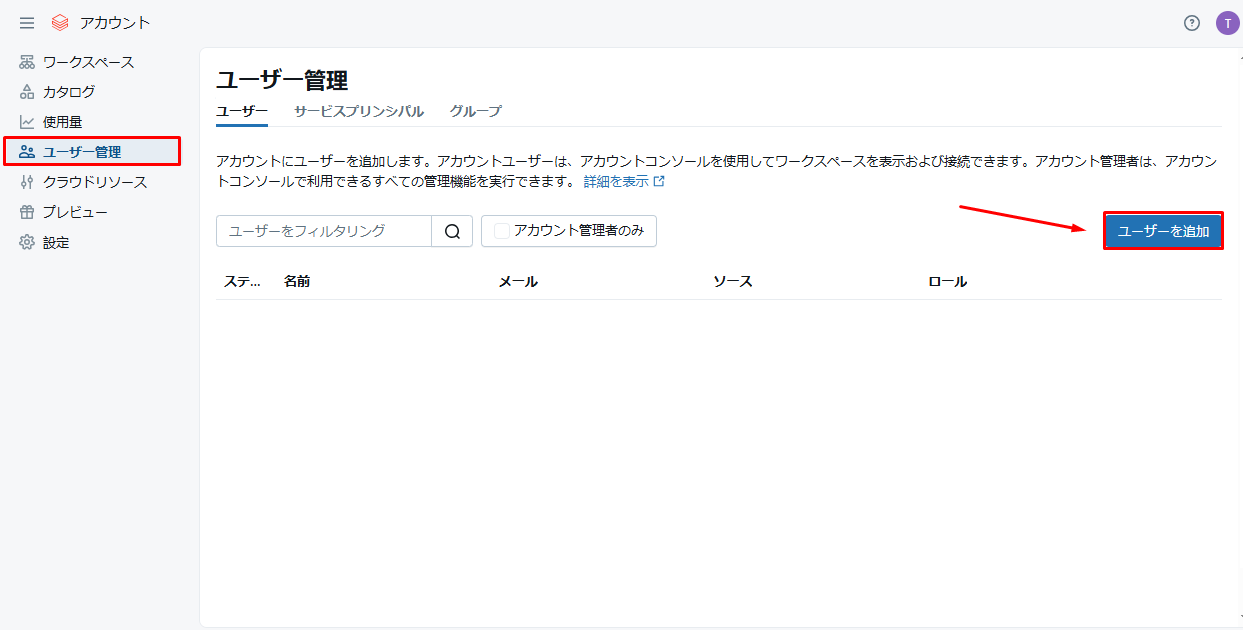Open 設定 via the gear icon
This screenshot has height=630, width=1244.
[27, 242]
